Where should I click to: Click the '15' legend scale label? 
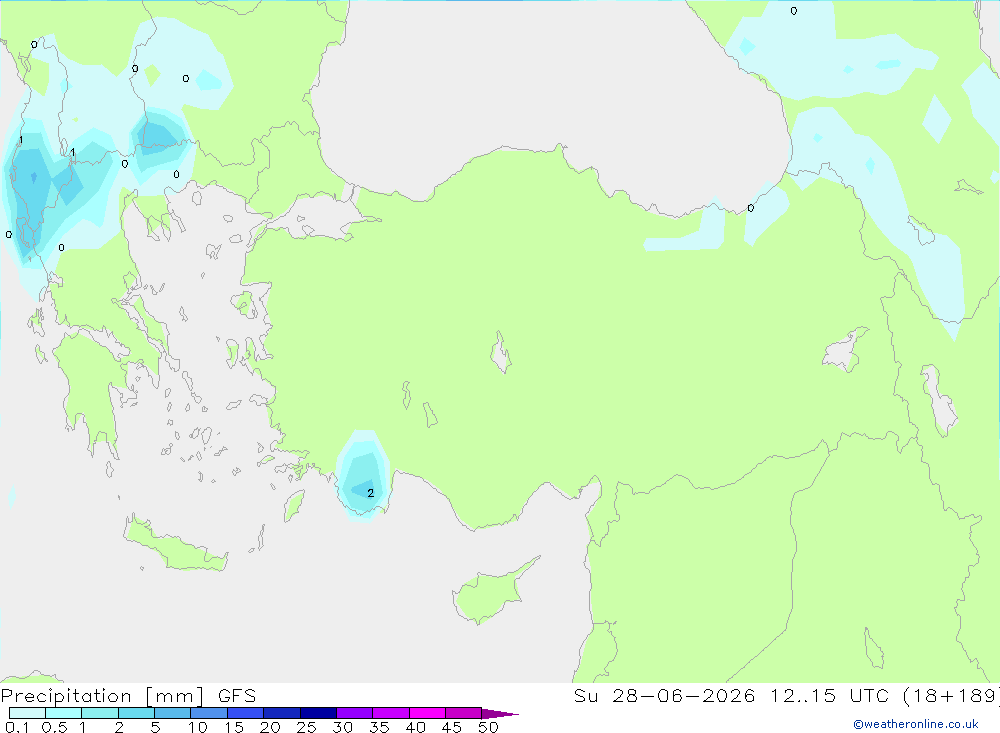coord(234,727)
